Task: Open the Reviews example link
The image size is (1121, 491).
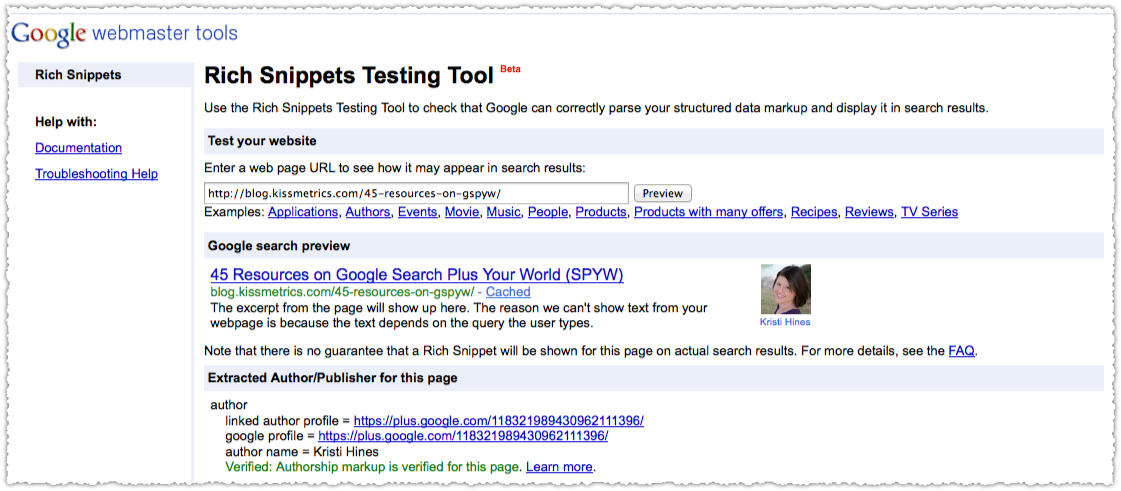Action: coord(869,212)
